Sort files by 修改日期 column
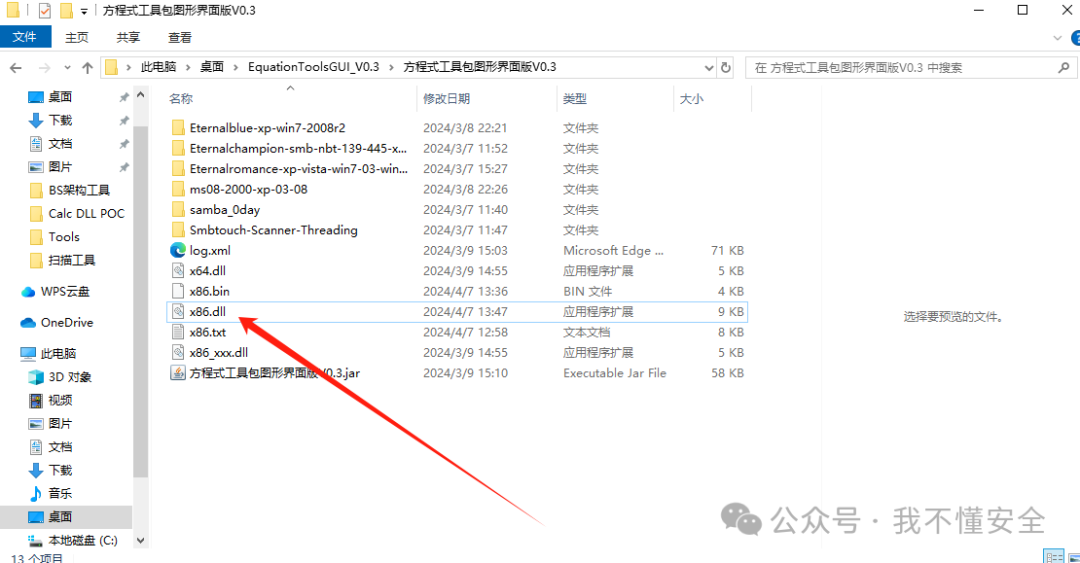This screenshot has width=1080, height=563. coord(446,99)
